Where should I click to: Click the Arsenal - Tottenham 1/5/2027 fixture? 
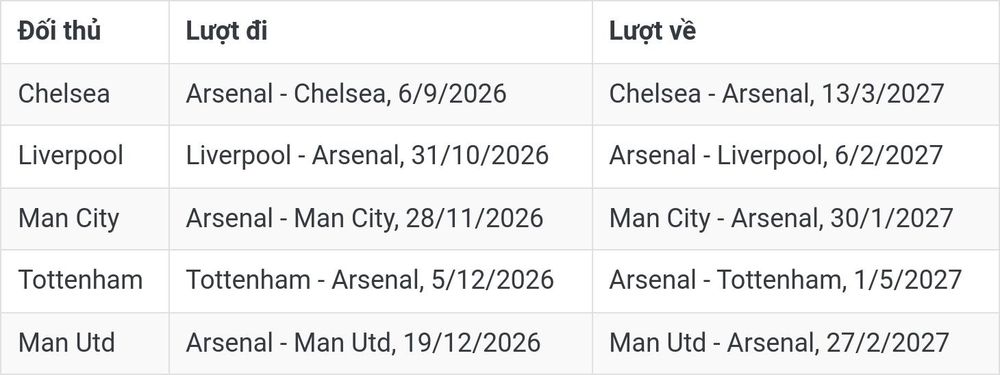pyautogui.click(x=785, y=280)
